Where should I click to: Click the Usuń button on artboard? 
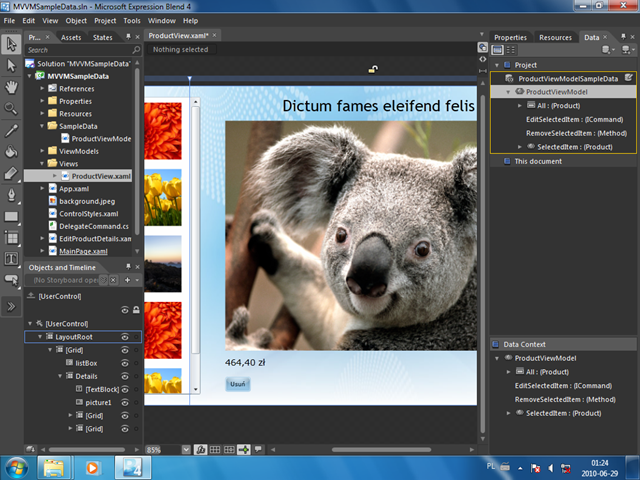click(238, 384)
